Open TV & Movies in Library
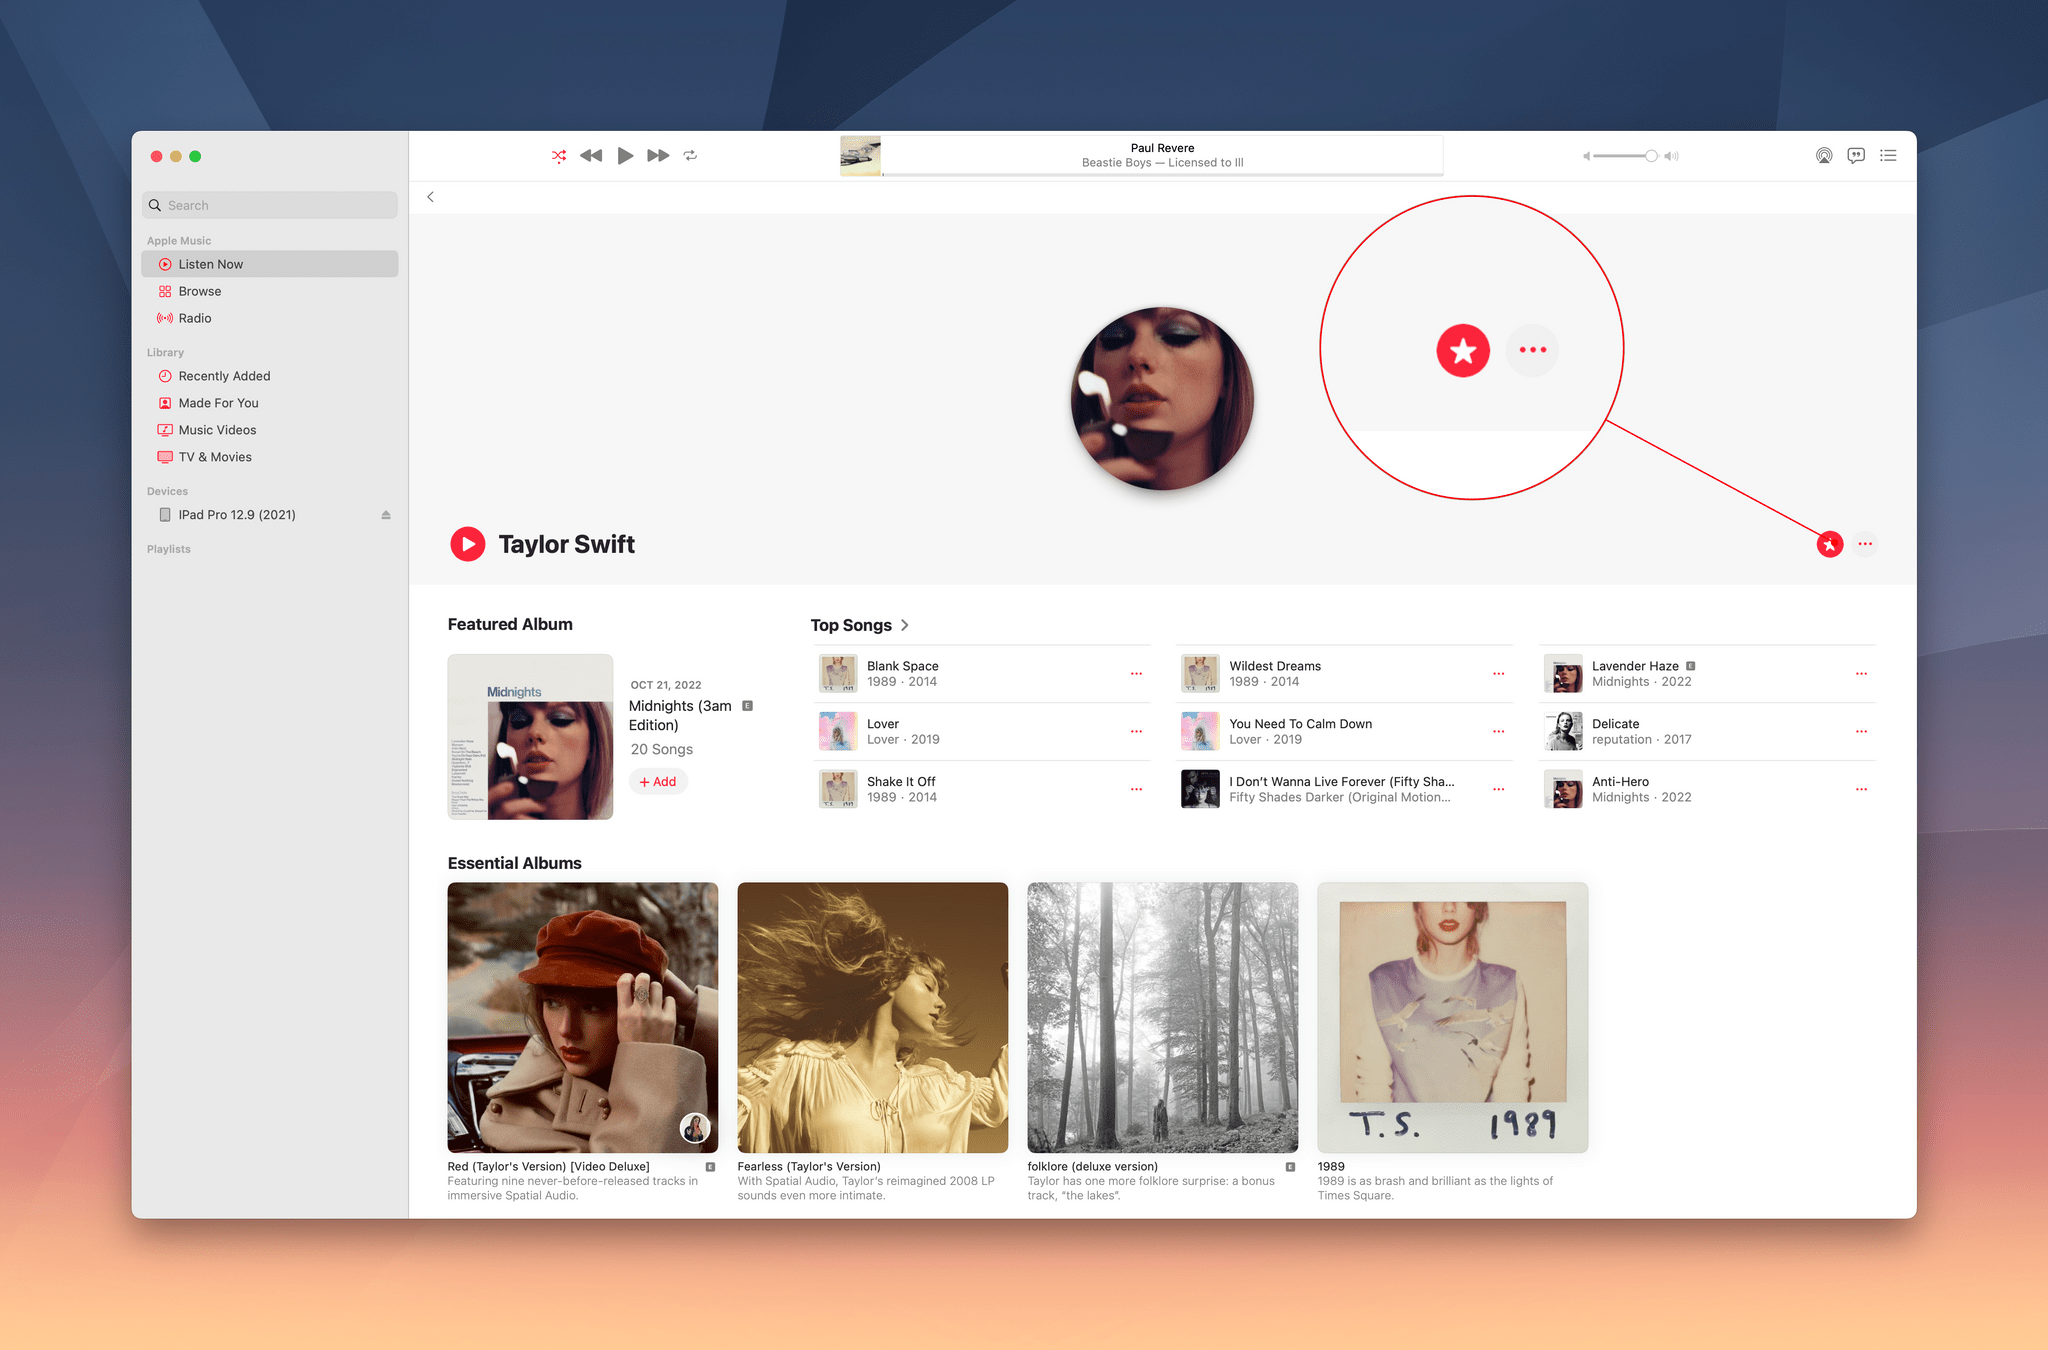Image resolution: width=2048 pixels, height=1350 pixels. (x=270, y=457)
